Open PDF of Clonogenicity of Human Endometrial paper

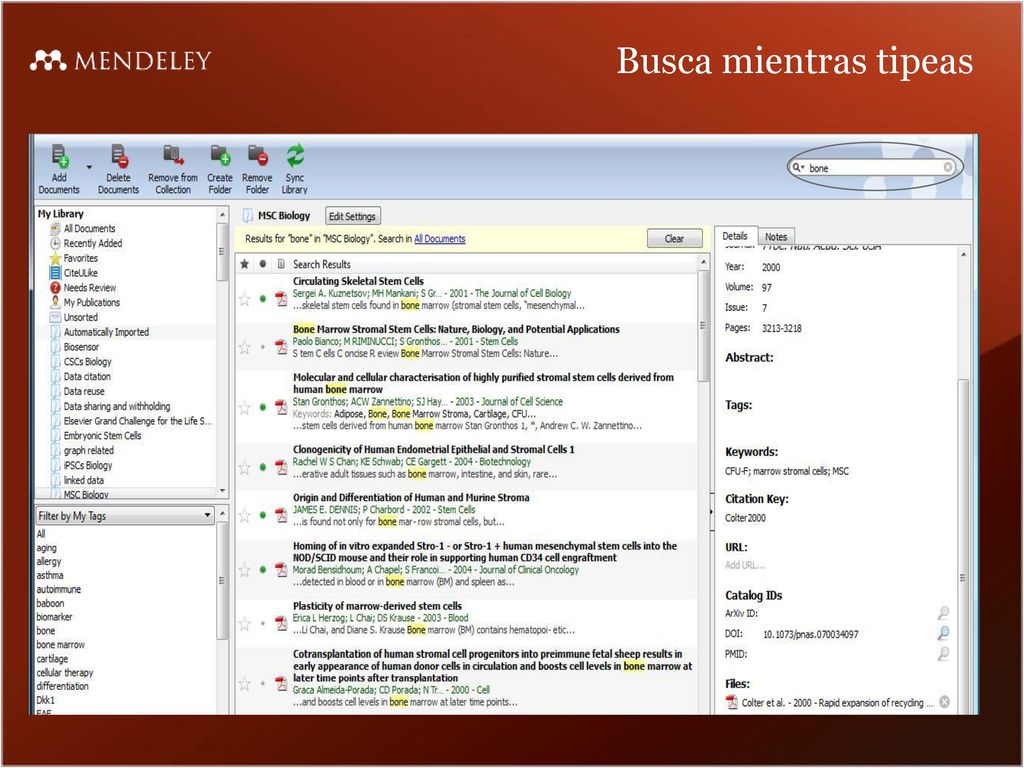281,467
